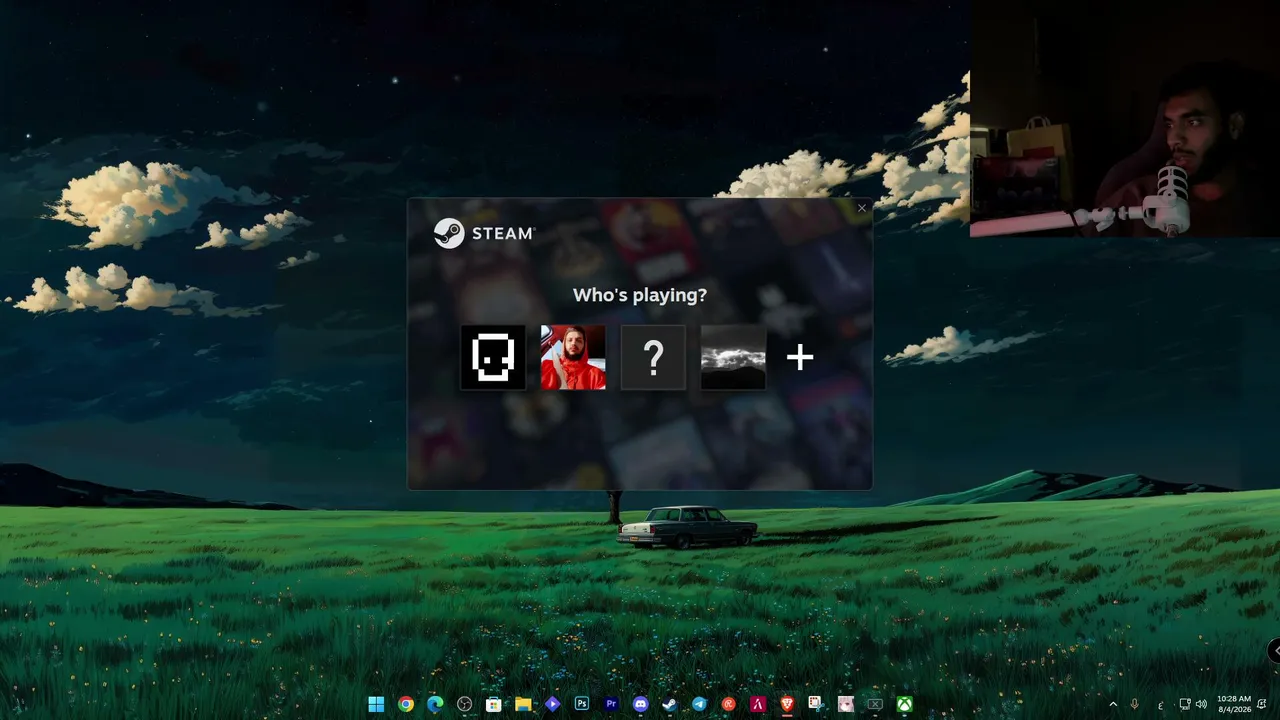Open the volume control in system tray
This screenshot has height=720, width=1280.
click(1201, 704)
